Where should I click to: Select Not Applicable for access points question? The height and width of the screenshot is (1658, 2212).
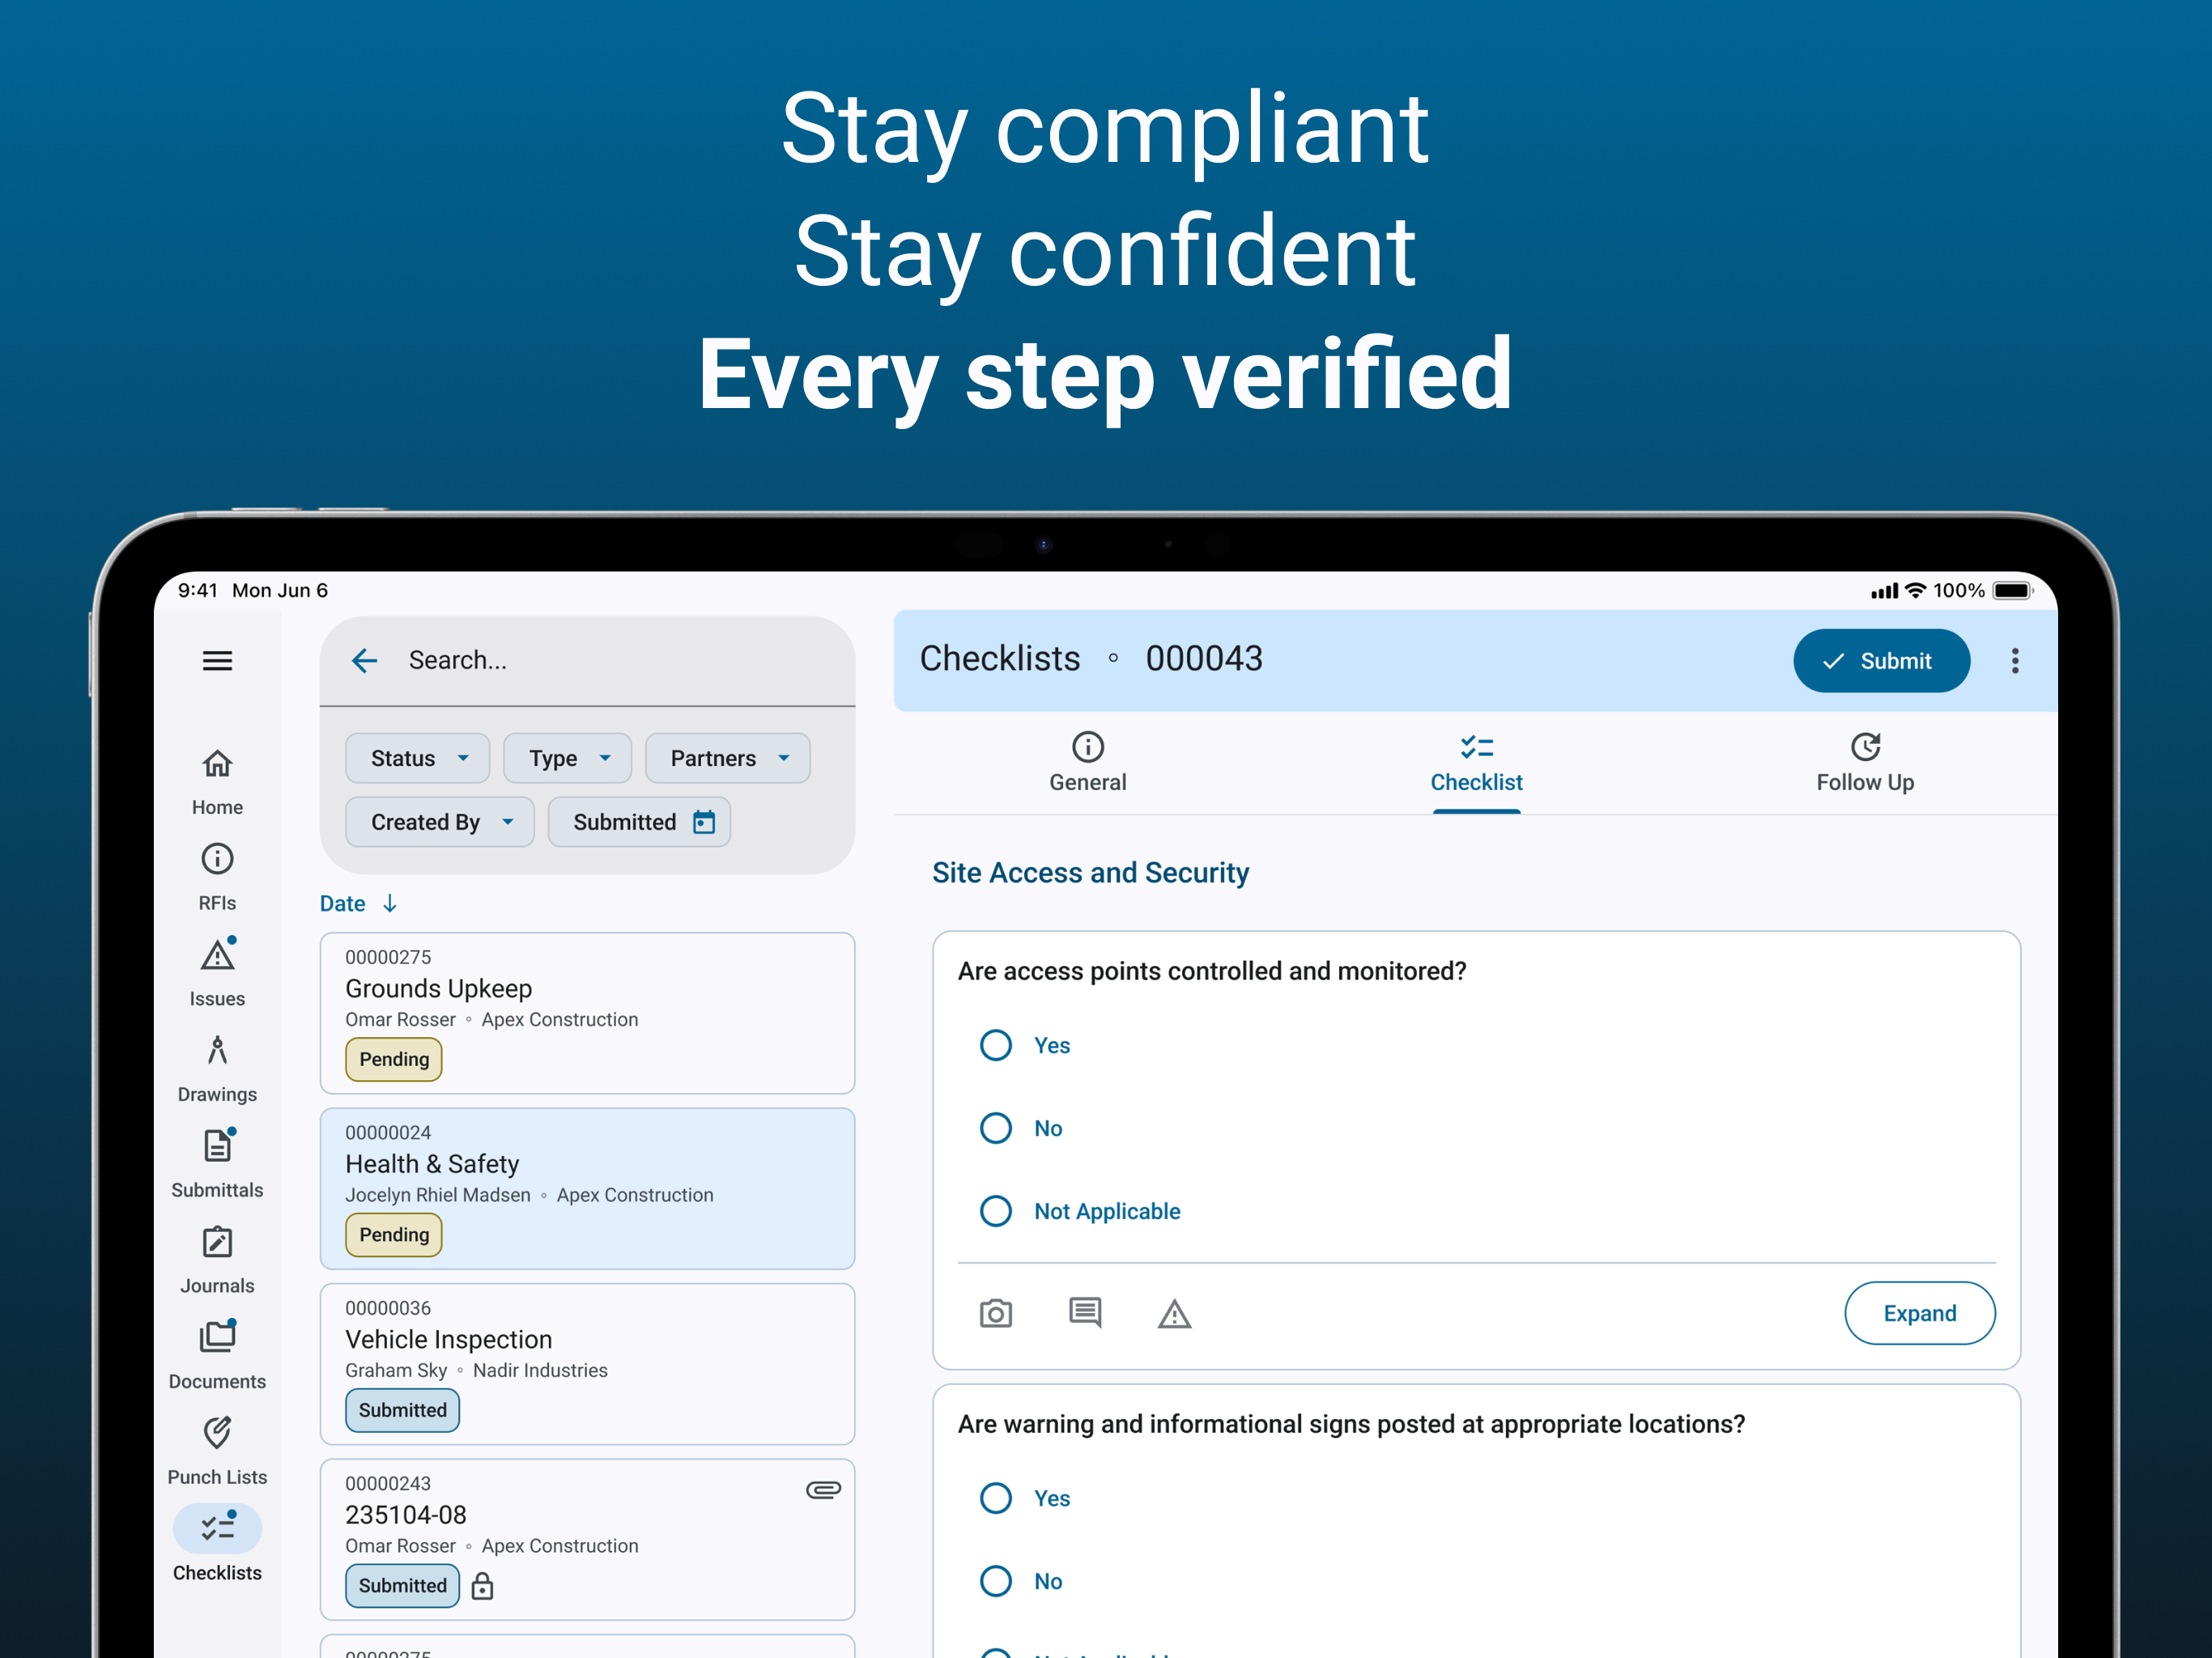tap(996, 1211)
